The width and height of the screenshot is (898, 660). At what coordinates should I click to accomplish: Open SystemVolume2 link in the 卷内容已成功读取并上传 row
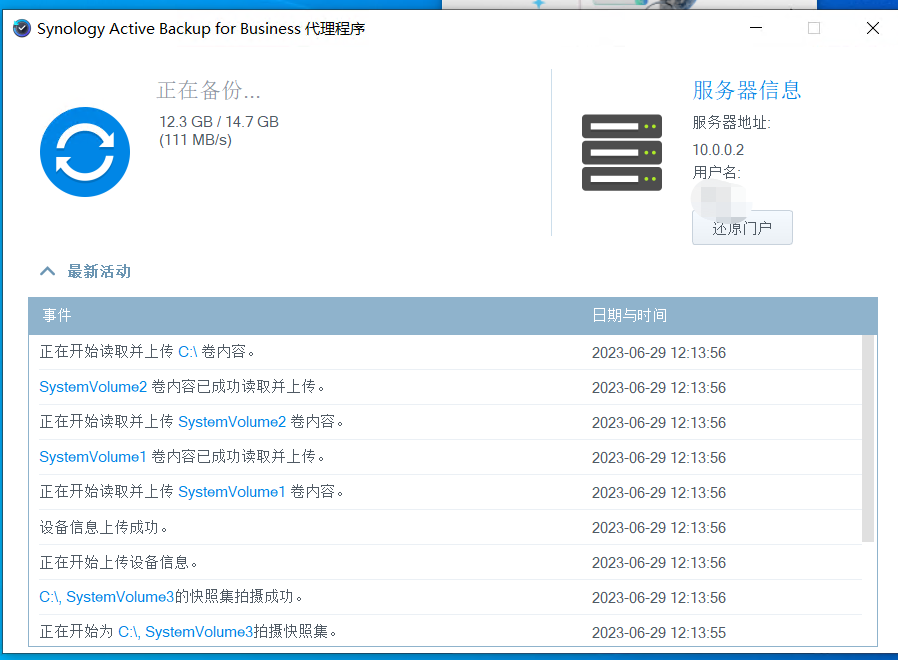[93, 387]
